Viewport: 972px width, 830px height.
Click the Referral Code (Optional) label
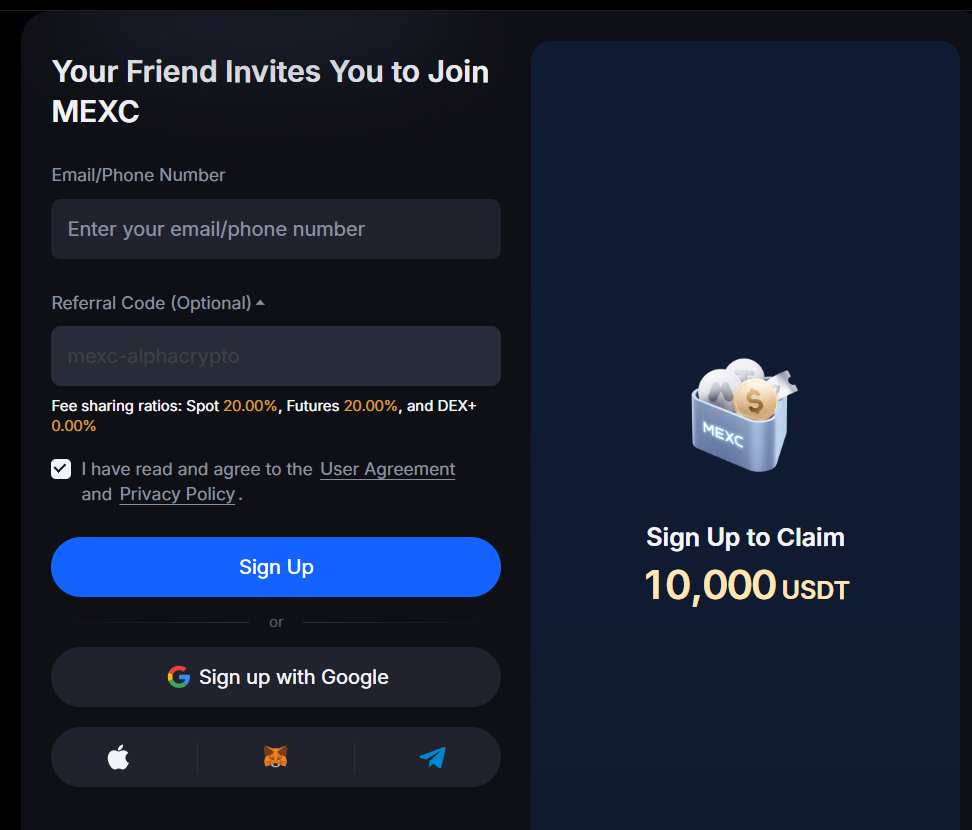[x=151, y=303]
